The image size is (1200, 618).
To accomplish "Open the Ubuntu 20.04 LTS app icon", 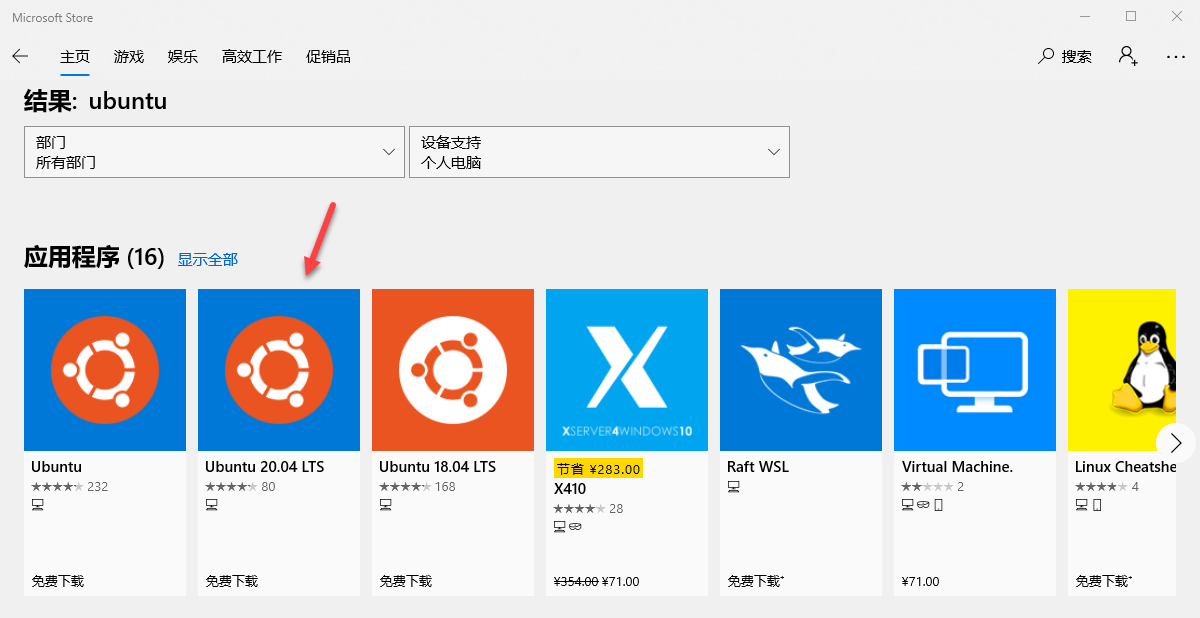I will pyautogui.click(x=279, y=370).
